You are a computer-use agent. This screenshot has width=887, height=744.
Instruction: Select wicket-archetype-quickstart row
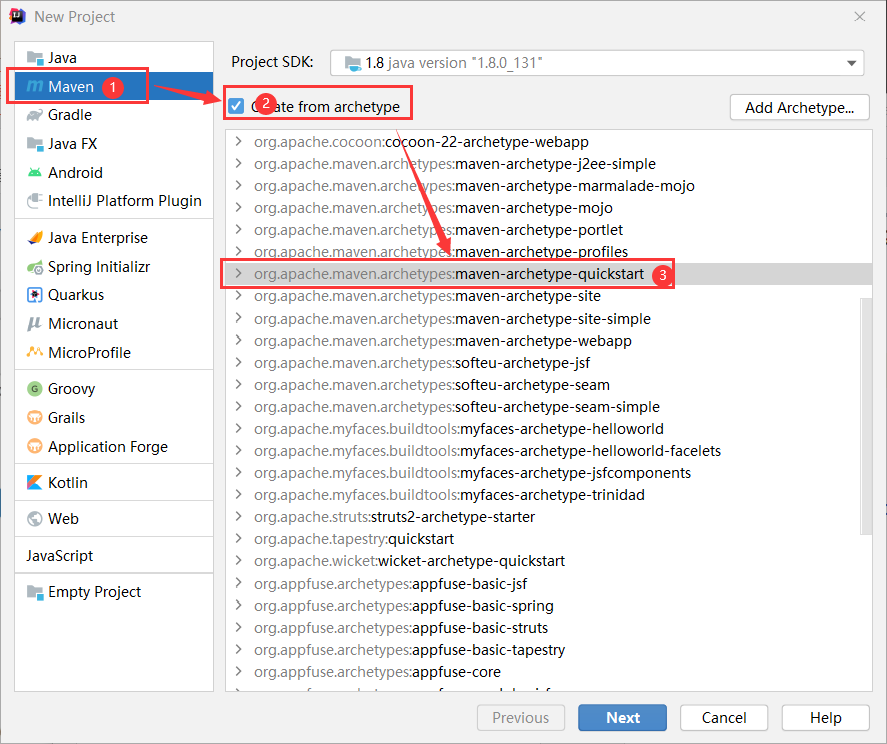click(549, 561)
